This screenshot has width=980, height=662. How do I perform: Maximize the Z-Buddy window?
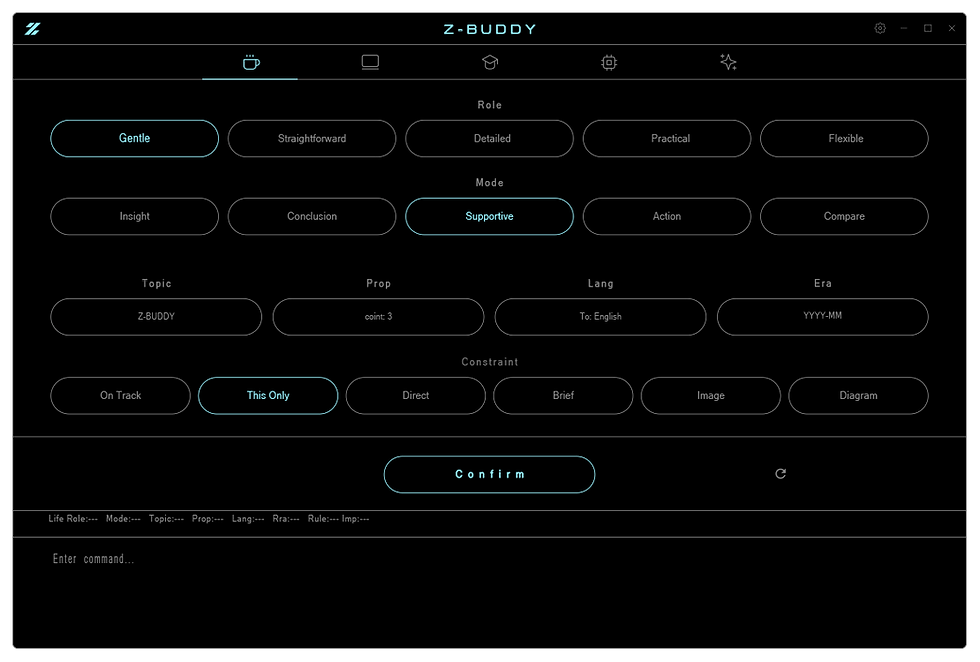928,28
